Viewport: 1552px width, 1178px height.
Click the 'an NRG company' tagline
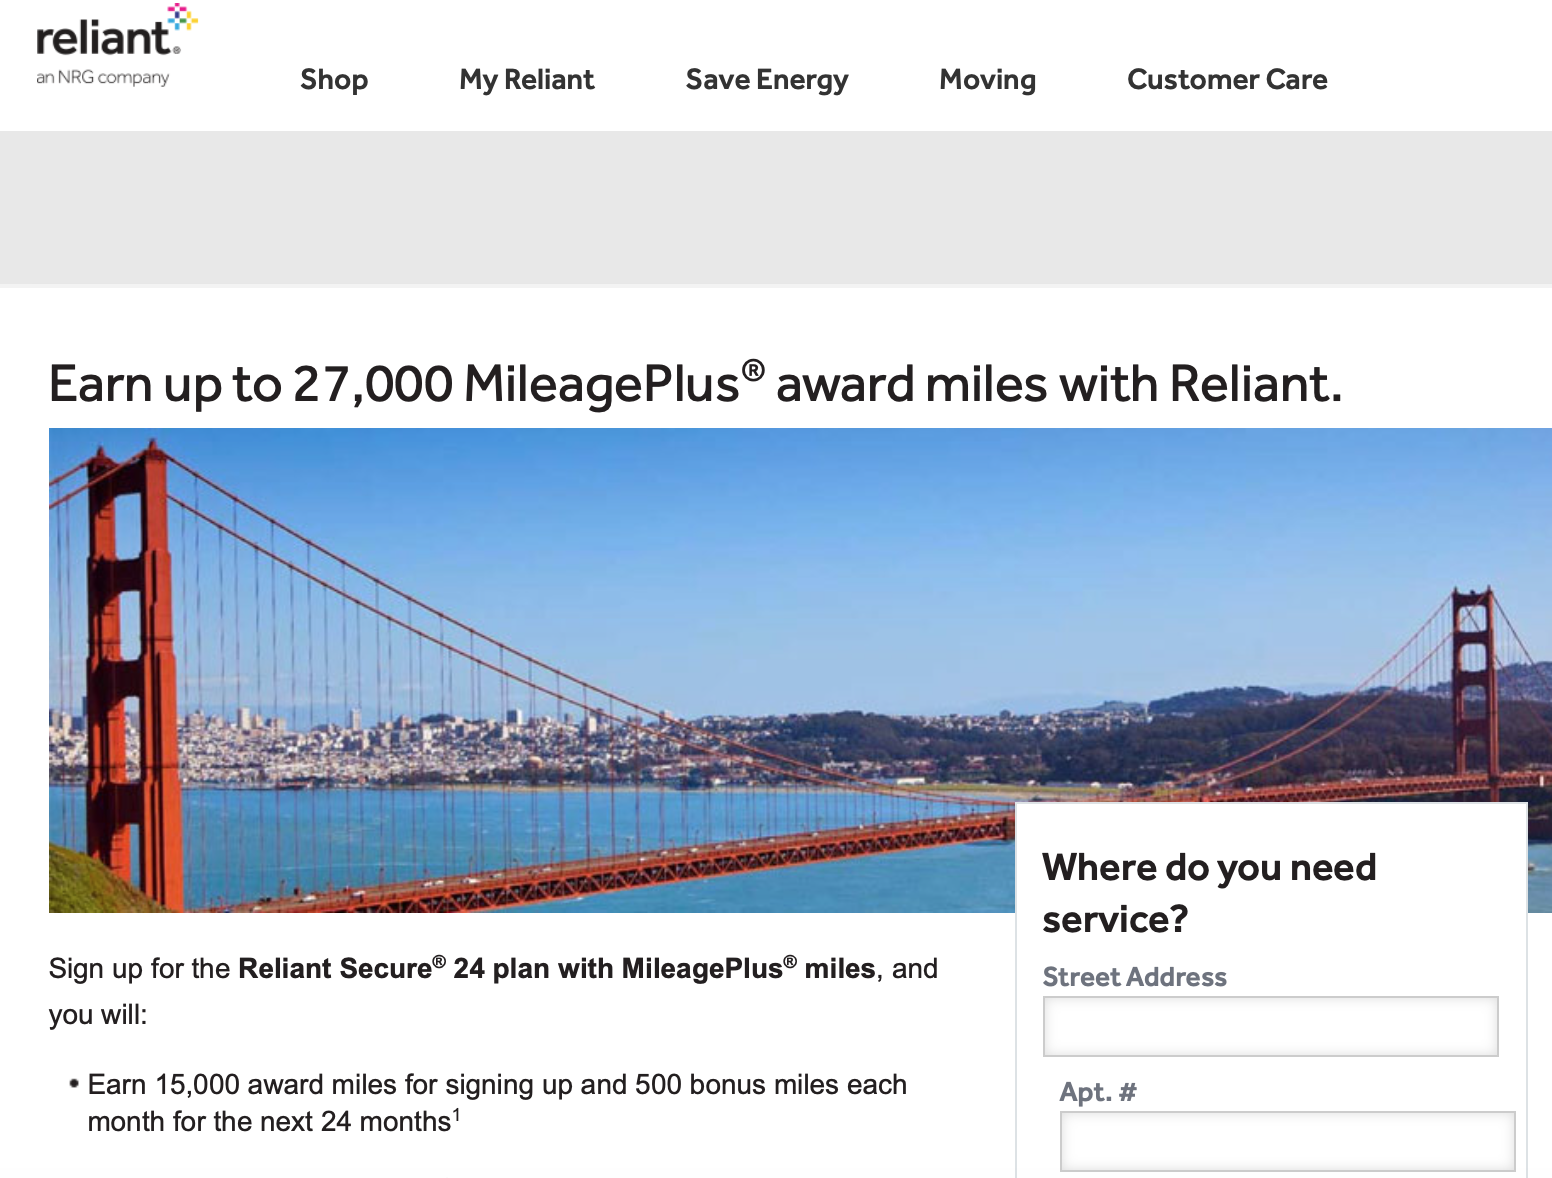pos(101,77)
